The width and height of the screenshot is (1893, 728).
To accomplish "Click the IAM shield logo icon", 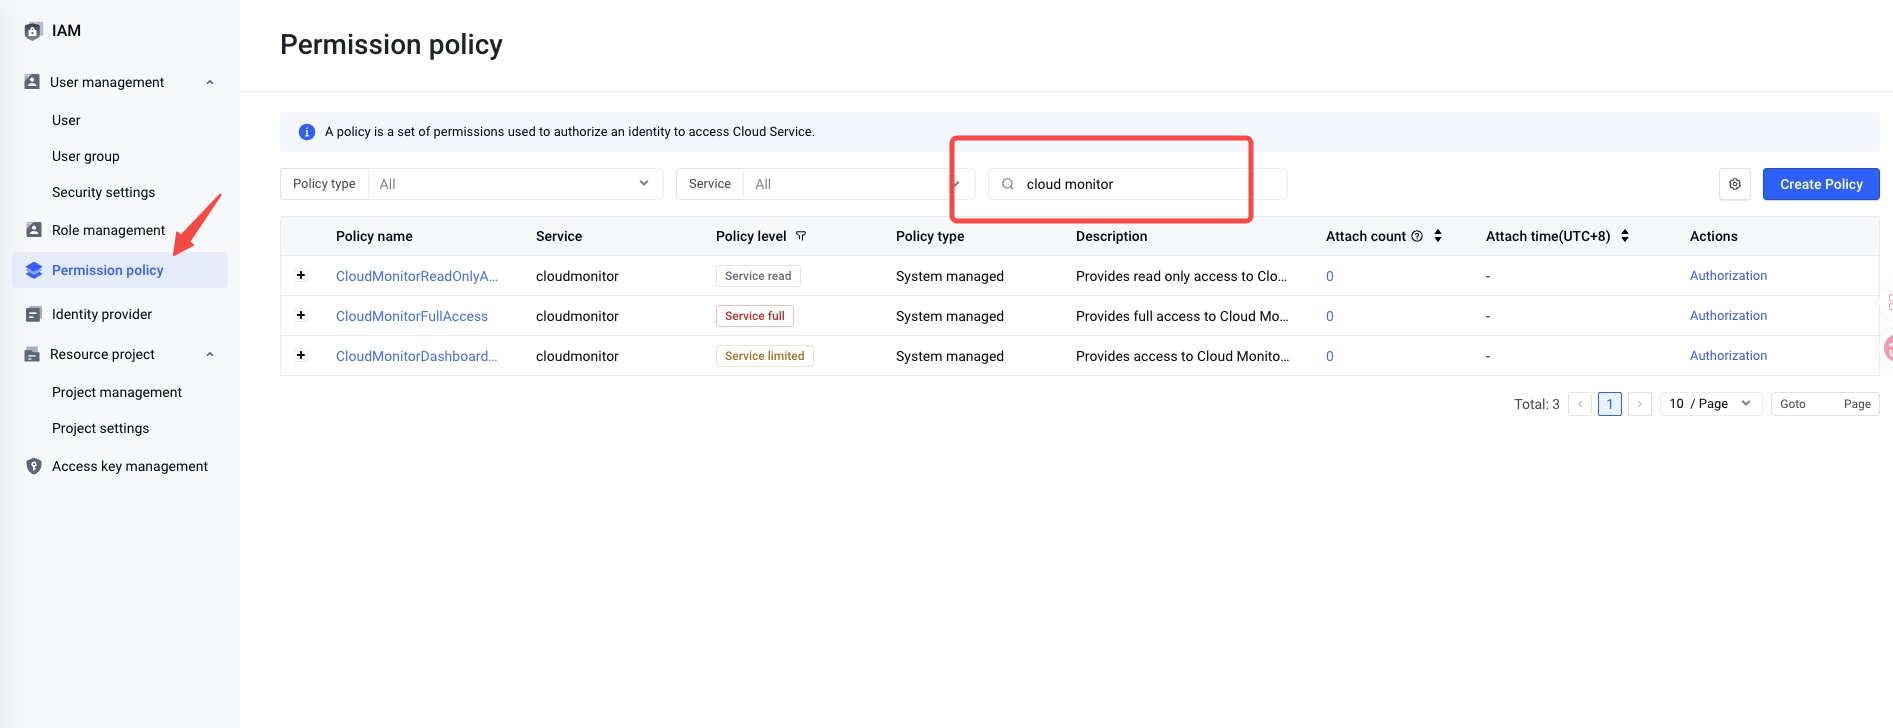I will point(33,31).
